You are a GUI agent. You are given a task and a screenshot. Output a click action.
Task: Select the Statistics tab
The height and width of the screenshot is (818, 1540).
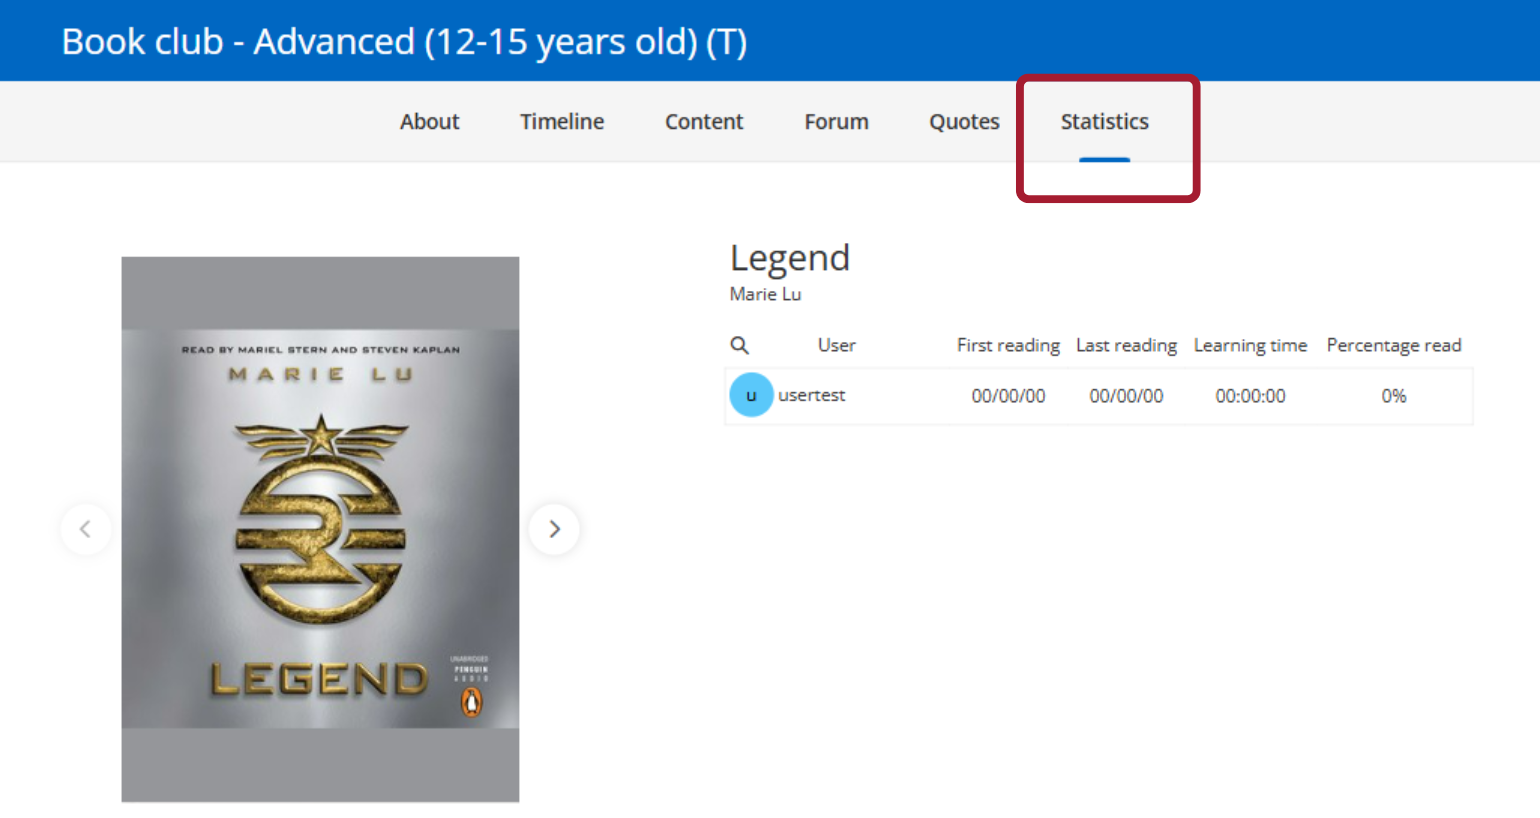1104,122
